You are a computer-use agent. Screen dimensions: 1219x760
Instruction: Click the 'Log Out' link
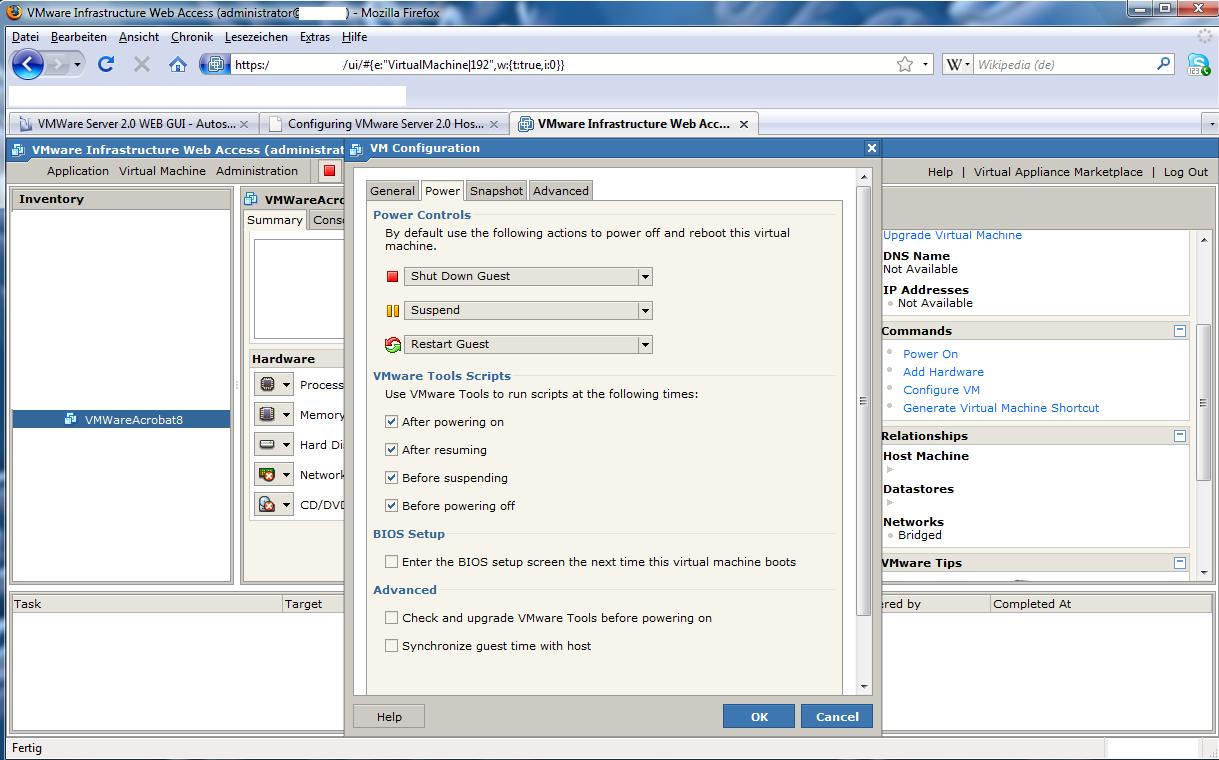pos(1186,172)
